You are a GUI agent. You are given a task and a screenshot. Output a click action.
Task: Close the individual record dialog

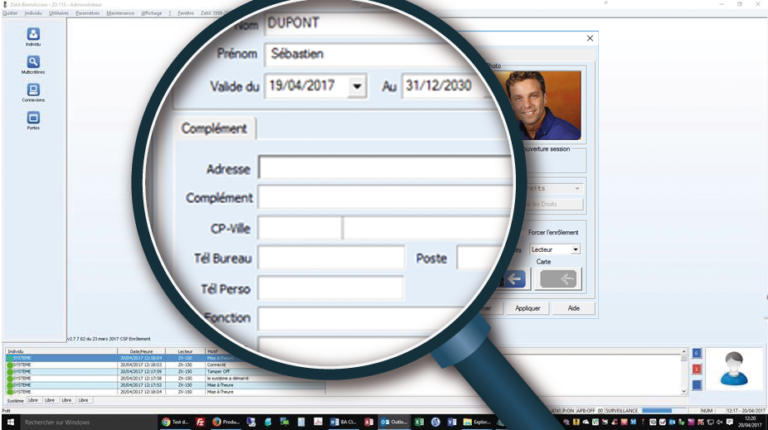click(x=590, y=38)
